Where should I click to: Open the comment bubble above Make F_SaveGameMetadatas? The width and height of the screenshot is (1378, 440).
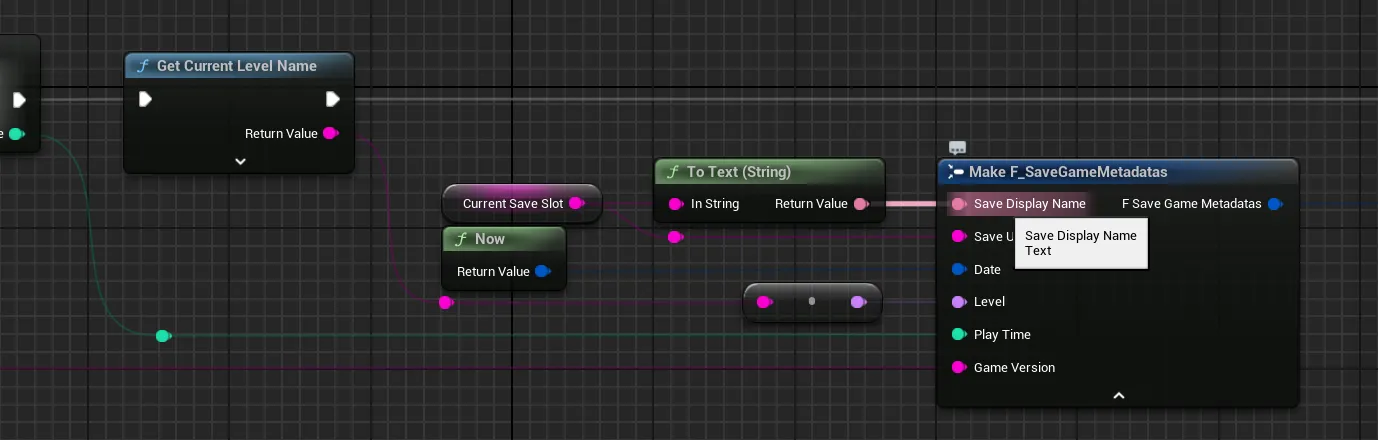coord(957,148)
